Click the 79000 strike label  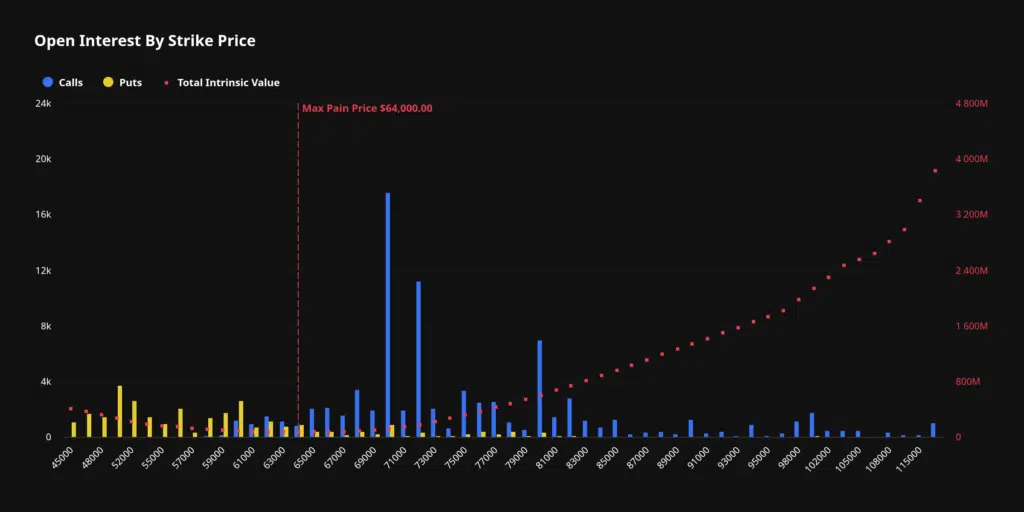click(518, 457)
